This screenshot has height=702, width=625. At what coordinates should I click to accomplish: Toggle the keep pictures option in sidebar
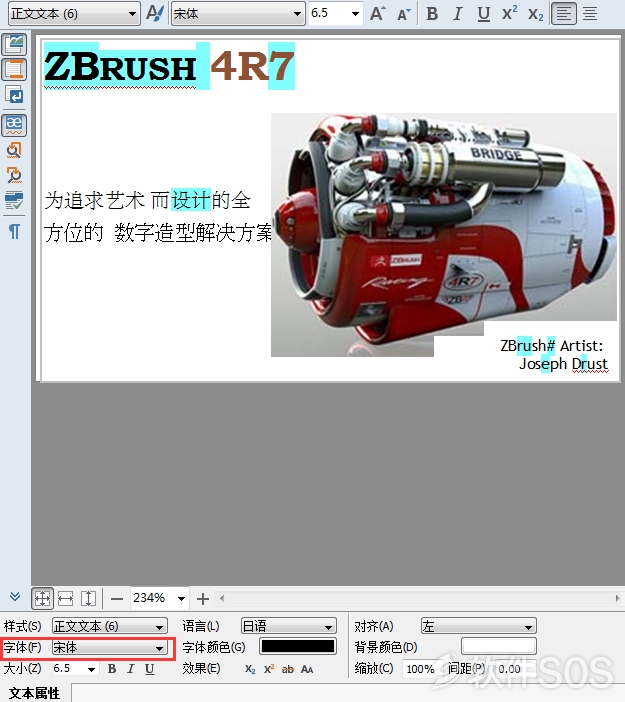point(14,44)
